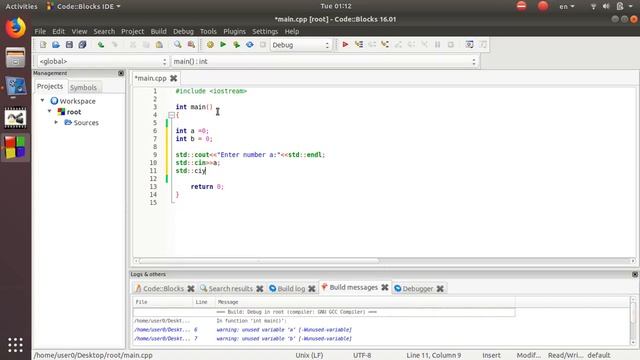Run the program with green play icon

click(223, 45)
